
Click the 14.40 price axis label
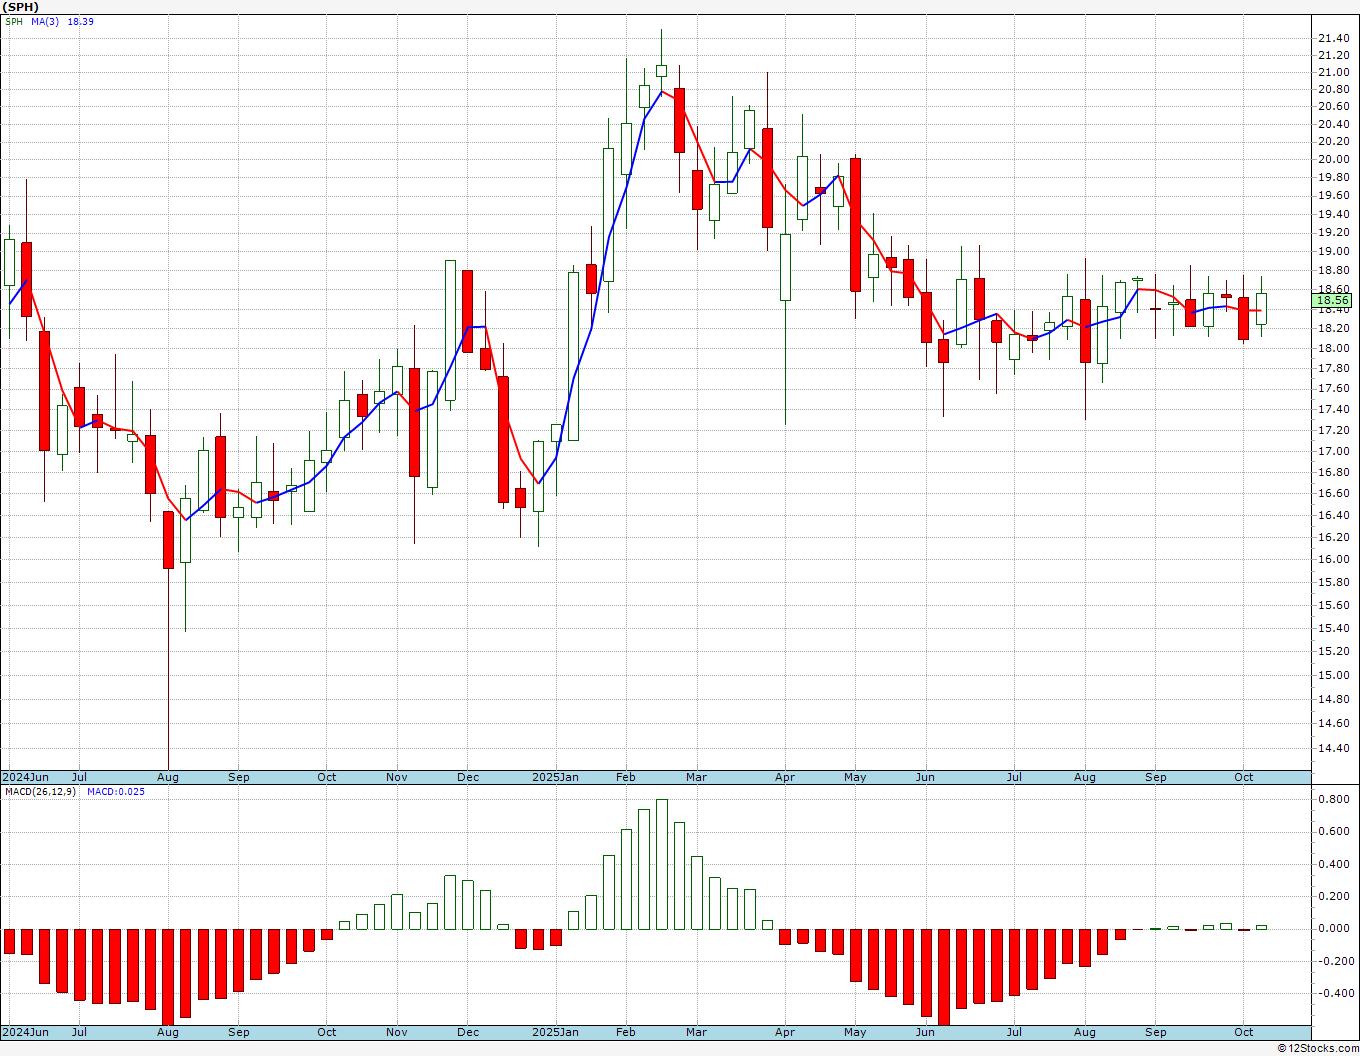tap(1333, 749)
